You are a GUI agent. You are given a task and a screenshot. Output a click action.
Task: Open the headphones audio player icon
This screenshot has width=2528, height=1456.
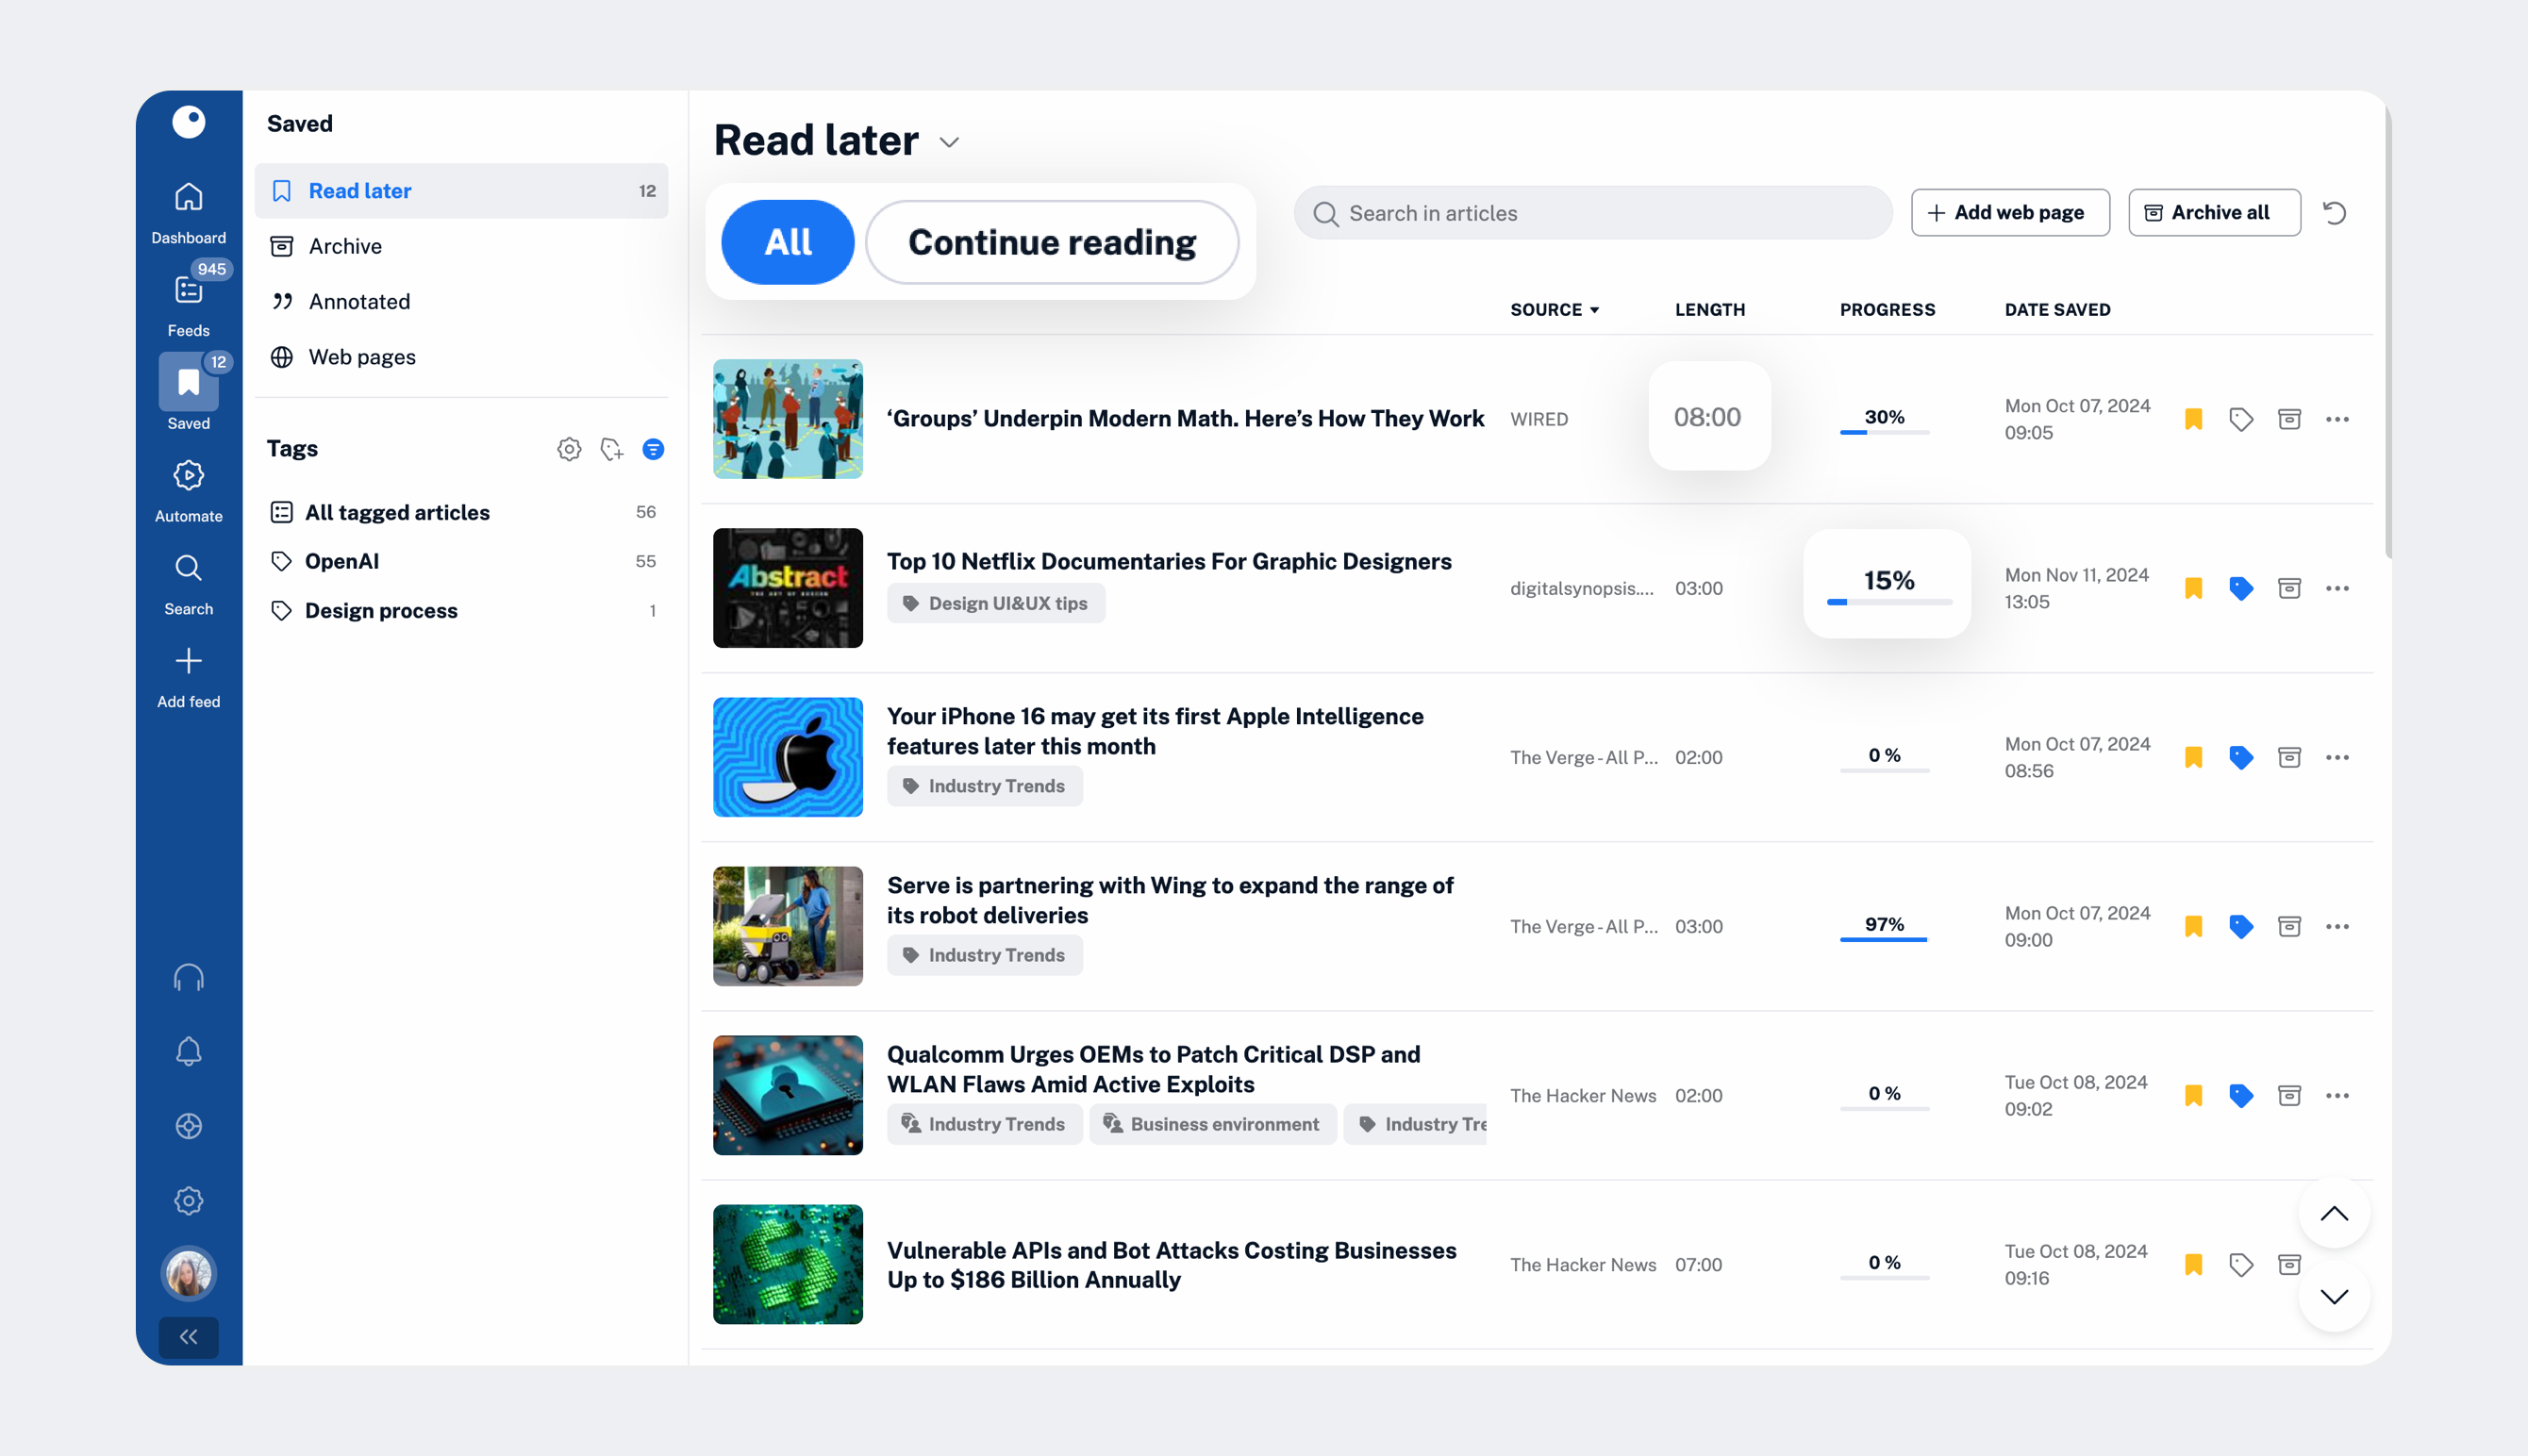pyautogui.click(x=188, y=977)
